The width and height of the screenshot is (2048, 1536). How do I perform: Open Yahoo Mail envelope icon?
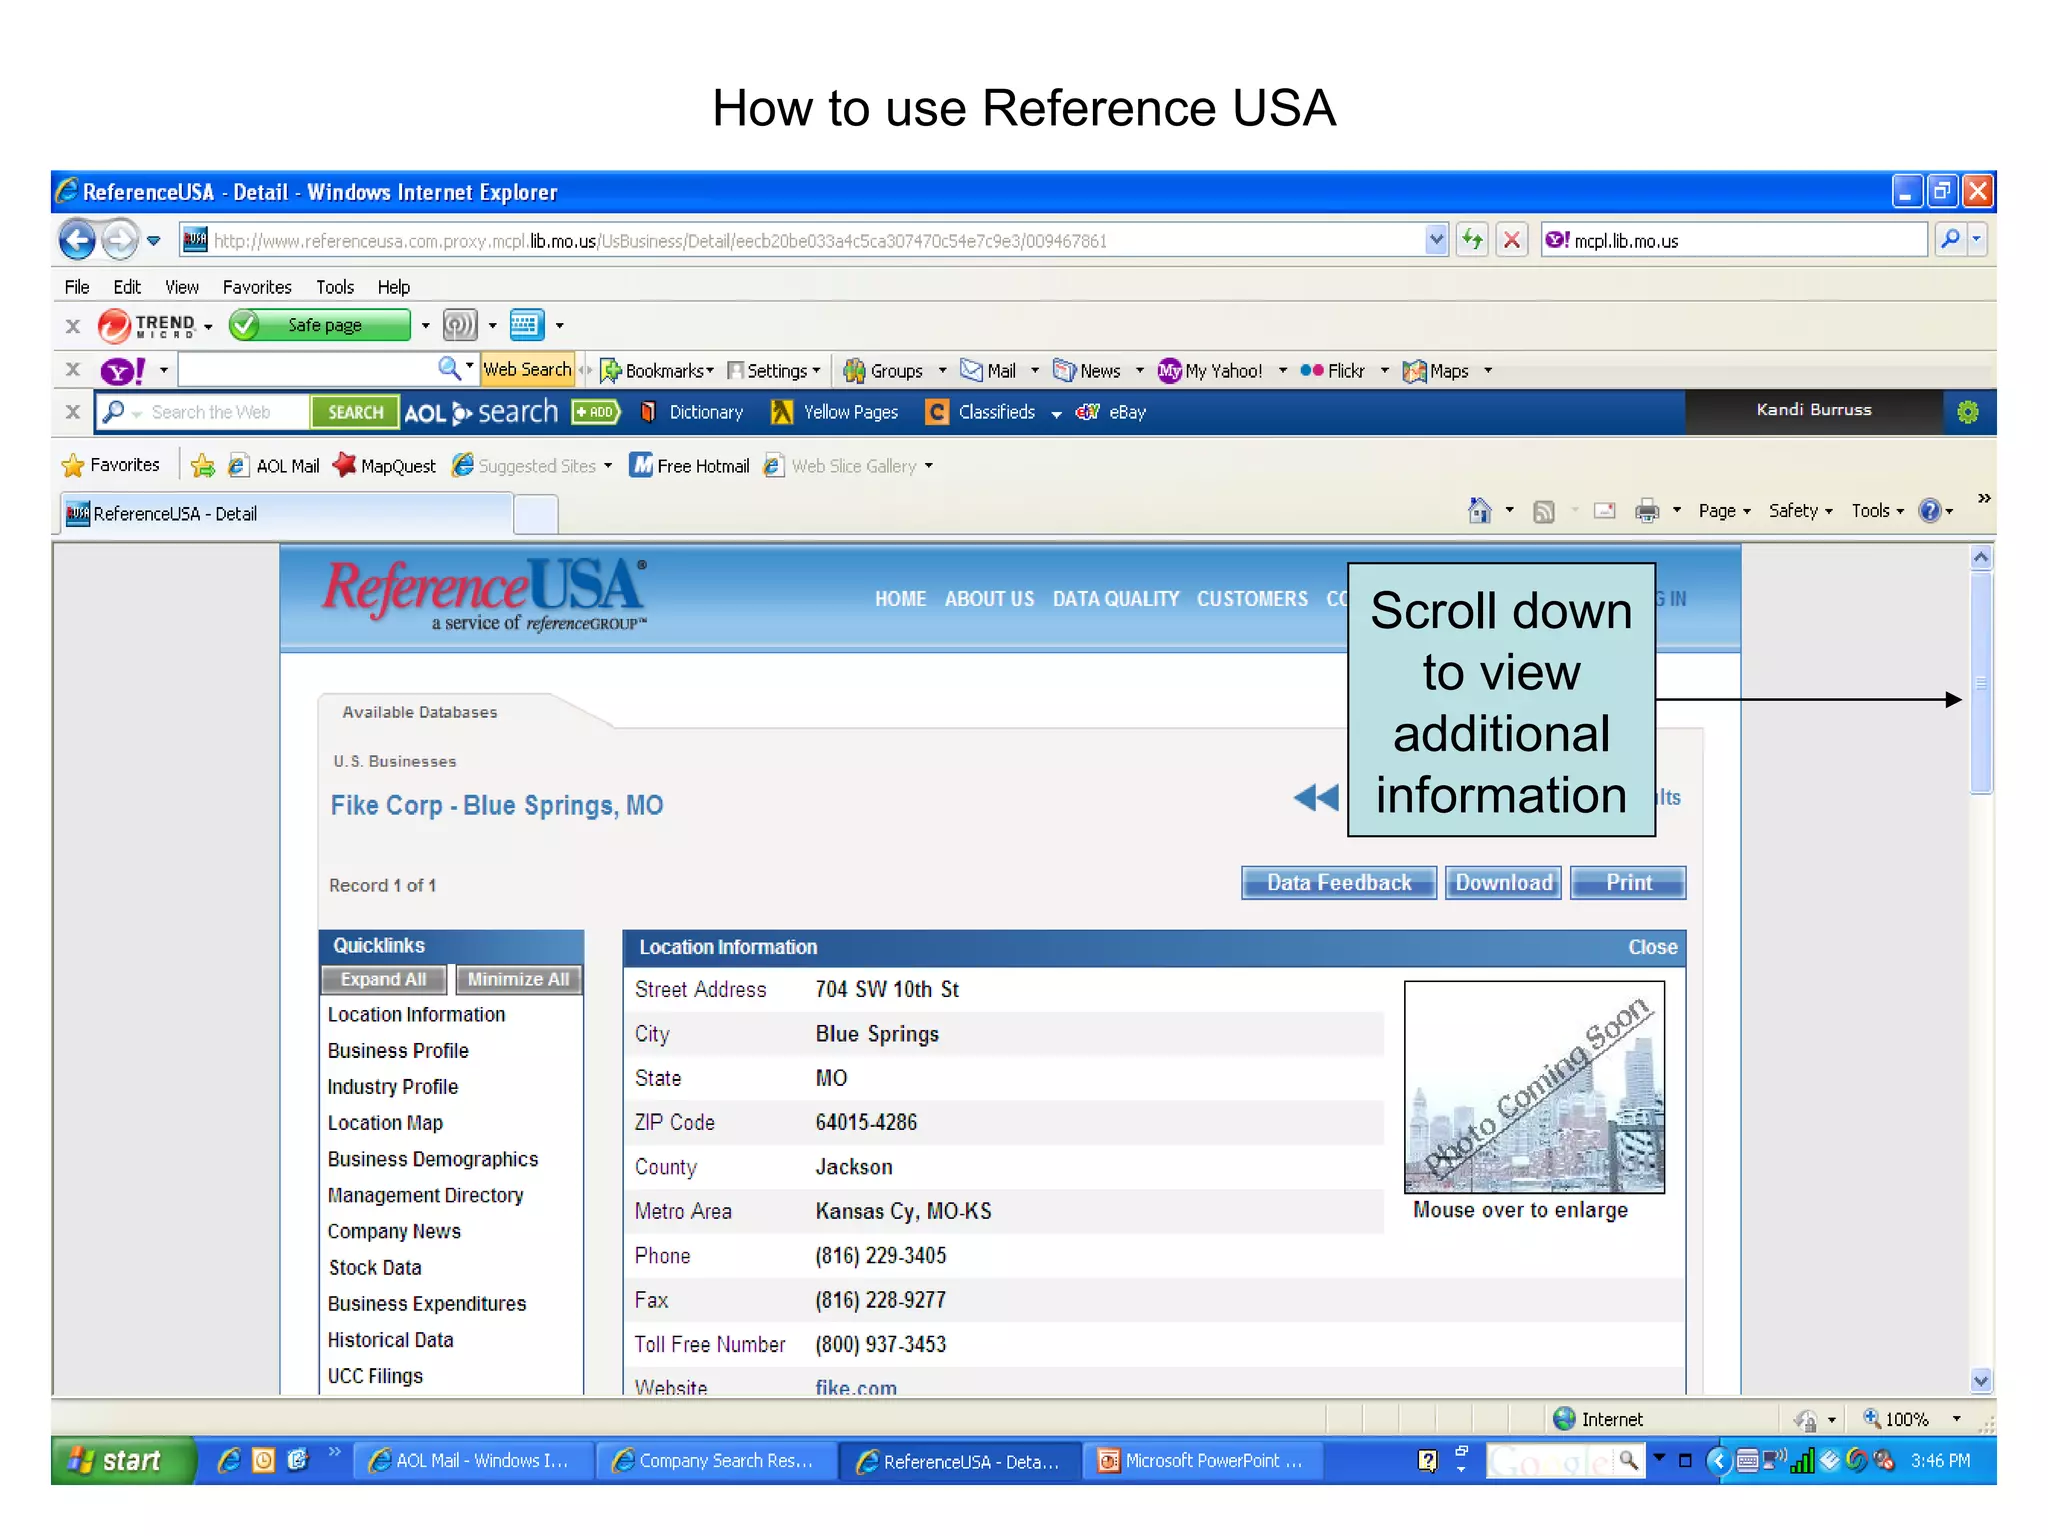[971, 371]
